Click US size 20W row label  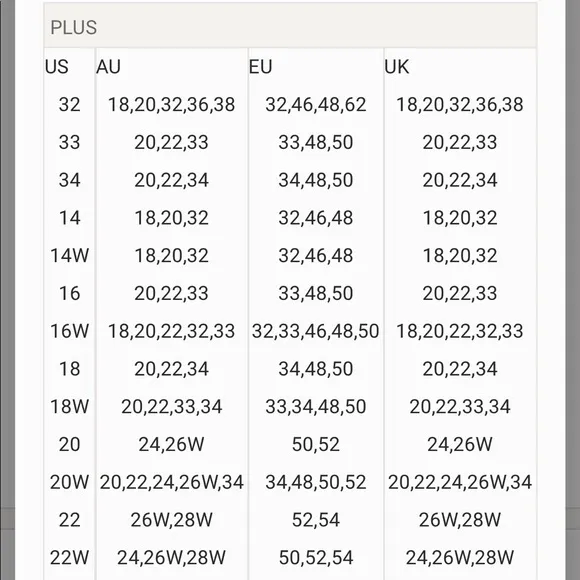tap(70, 482)
